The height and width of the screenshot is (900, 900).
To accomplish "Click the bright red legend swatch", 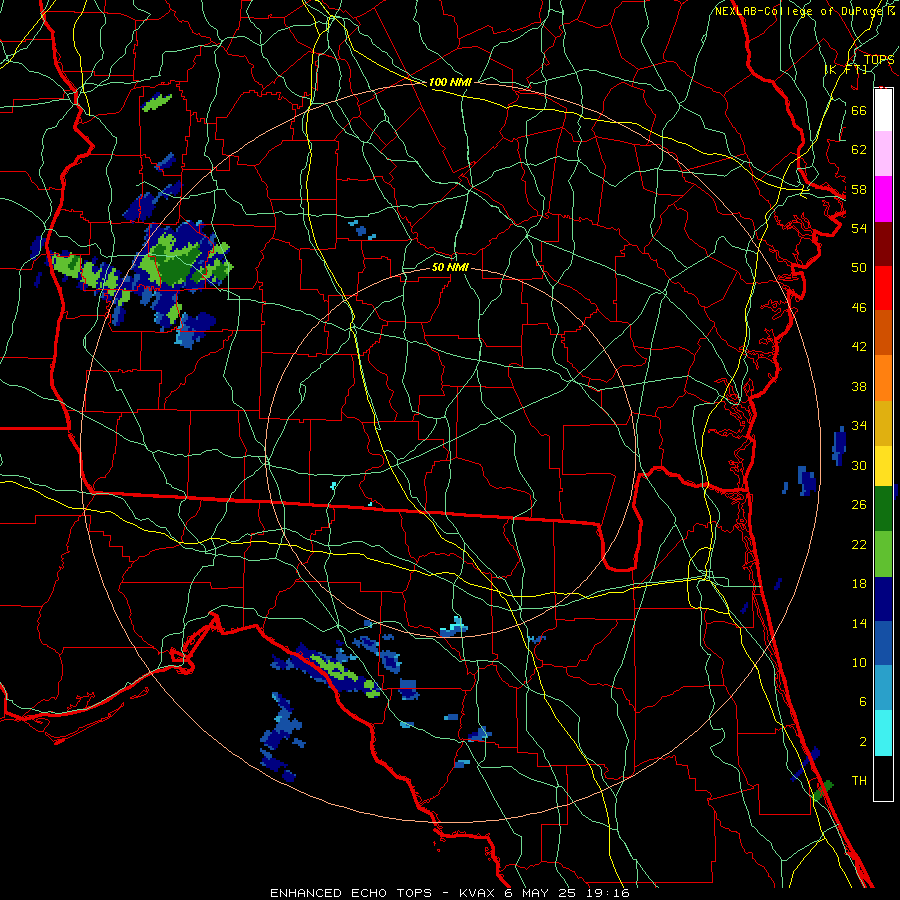I will click(883, 288).
